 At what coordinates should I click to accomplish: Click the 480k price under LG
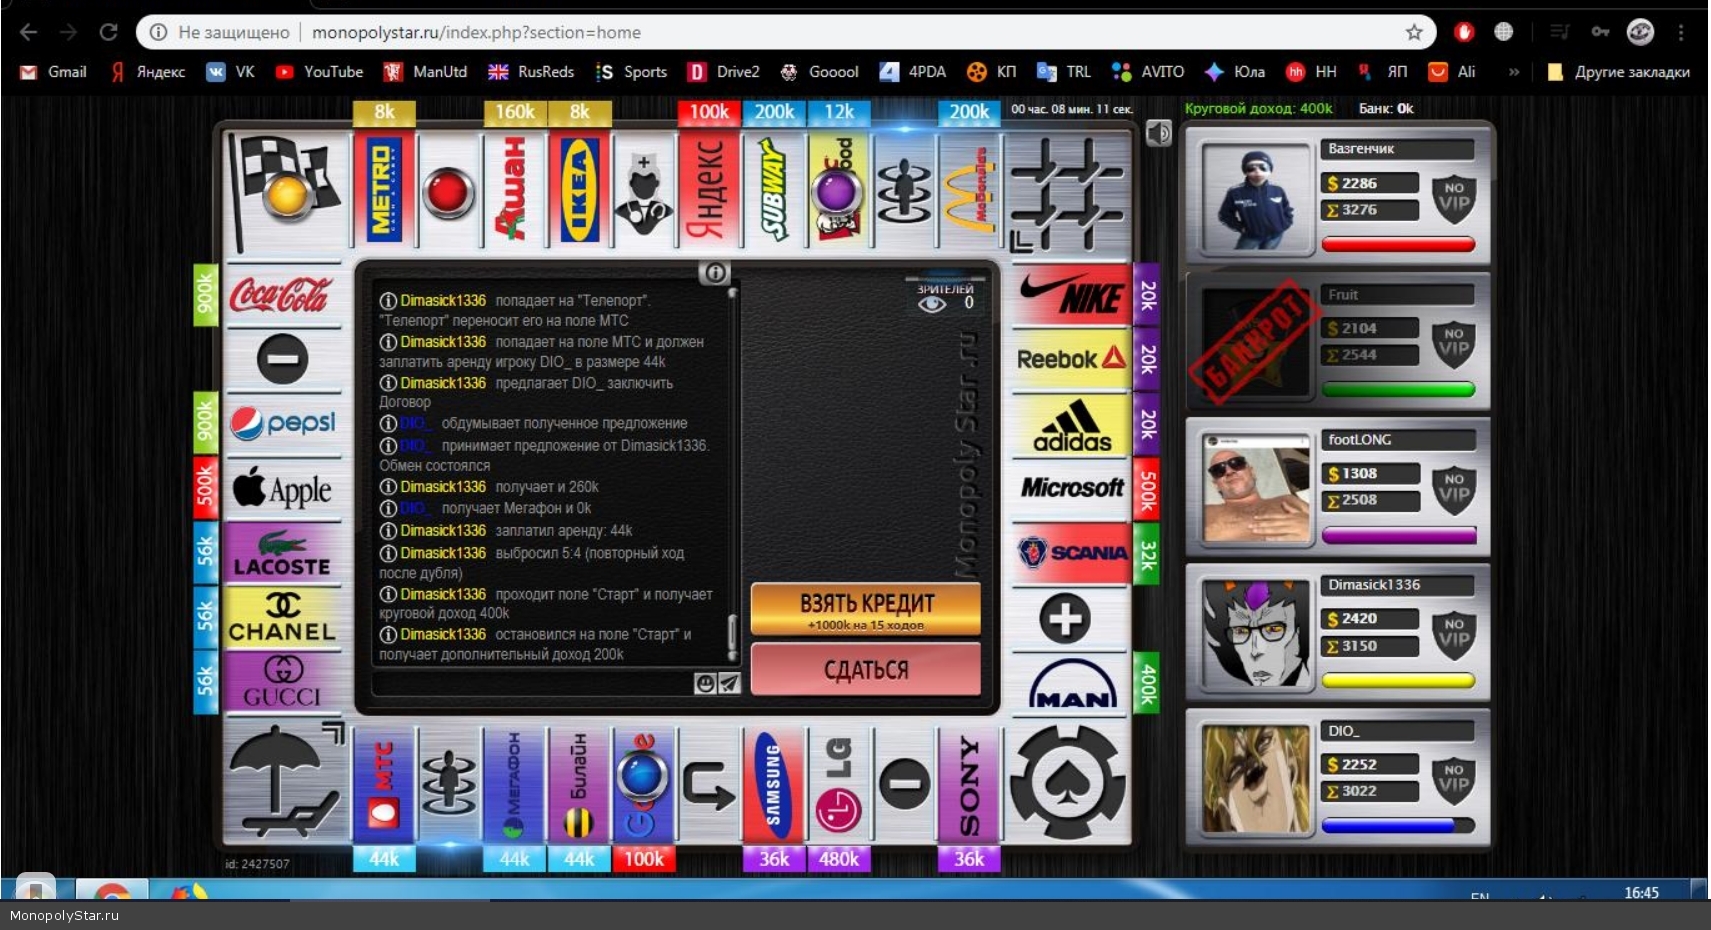pos(838,859)
